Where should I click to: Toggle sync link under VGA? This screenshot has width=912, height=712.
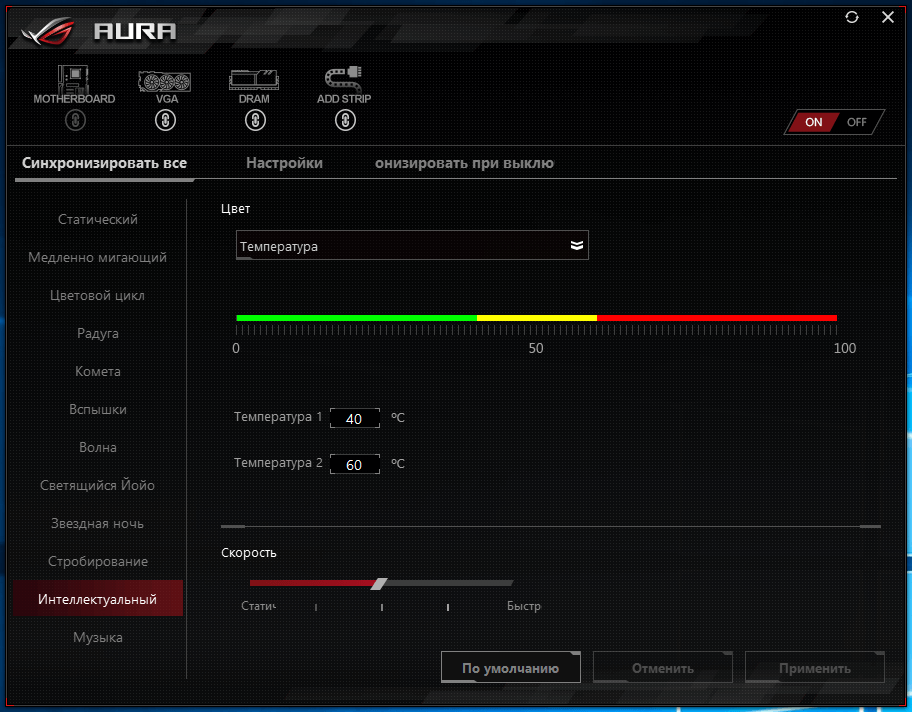[166, 121]
